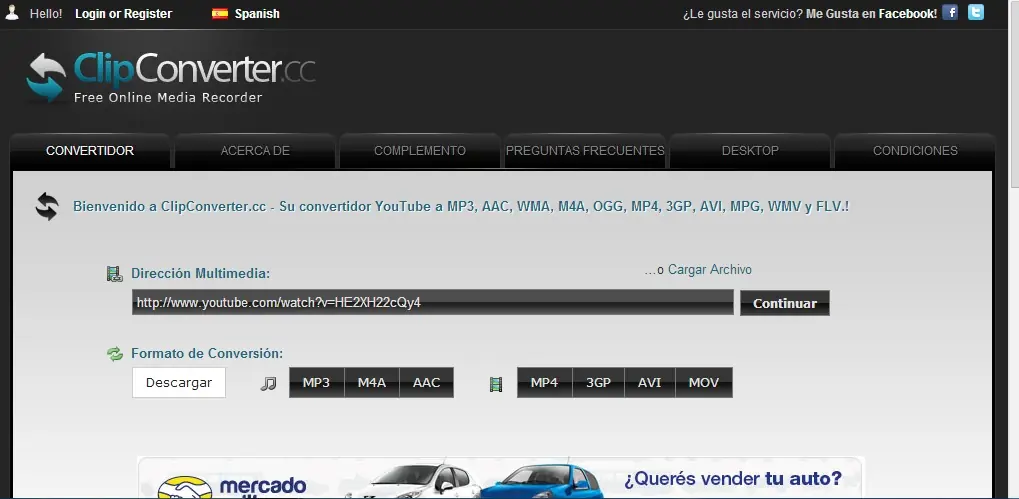Viewport: 1019px width, 499px height.
Task: Open the Twitter bird icon
Action: point(975,12)
